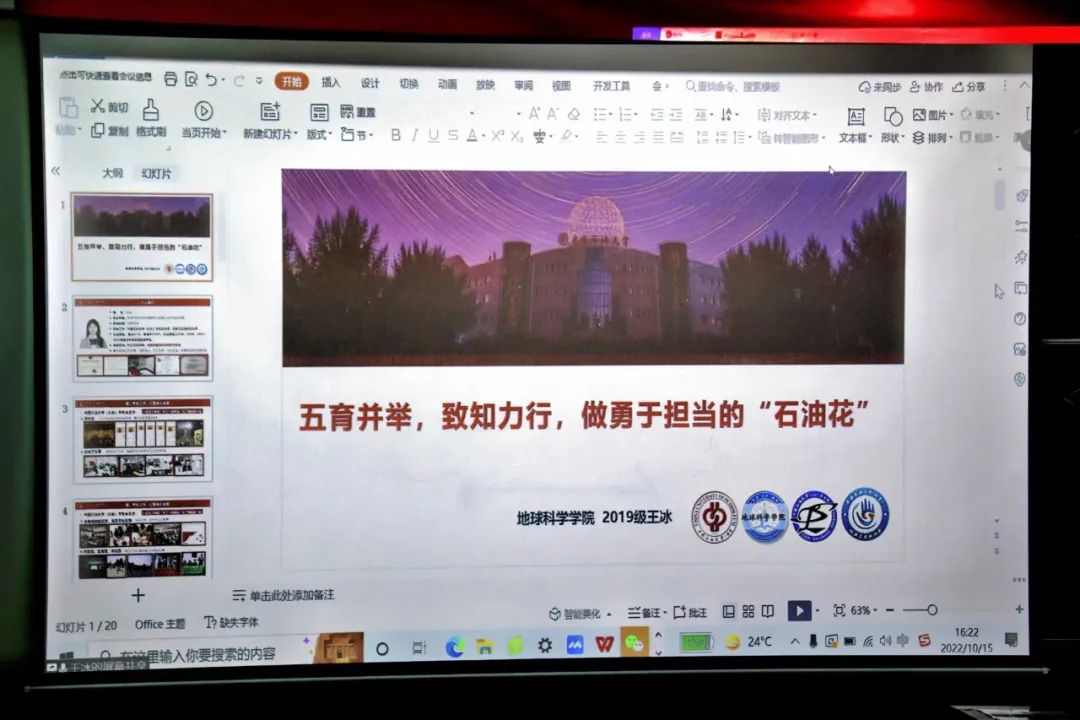The height and width of the screenshot is (720, 1080).
Task: Open the arrange (排列) dropdown
Action: click(x=936, y=138)
